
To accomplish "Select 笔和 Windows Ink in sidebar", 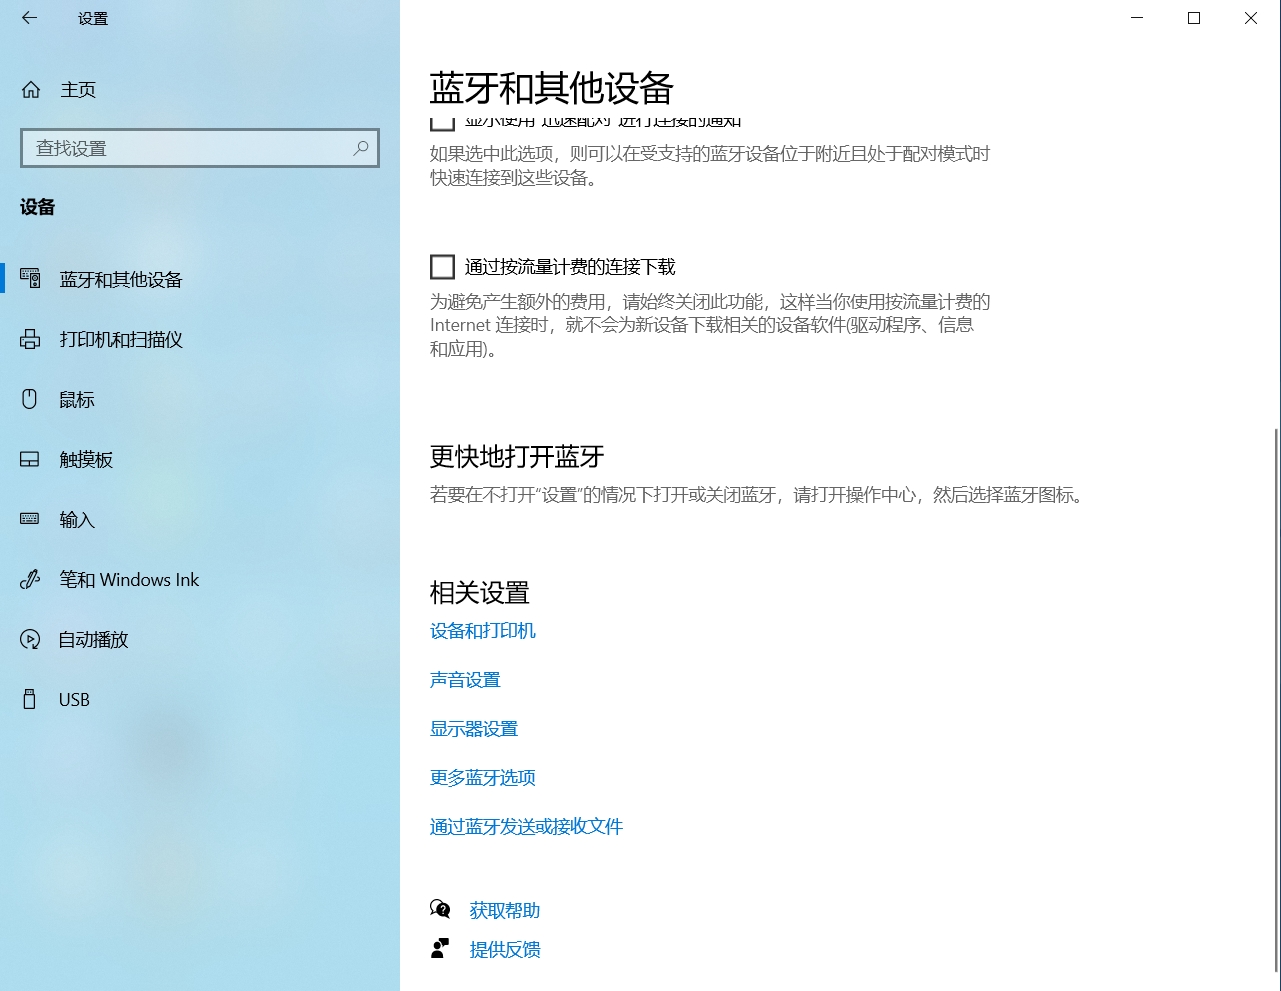I will click(129, 580).
